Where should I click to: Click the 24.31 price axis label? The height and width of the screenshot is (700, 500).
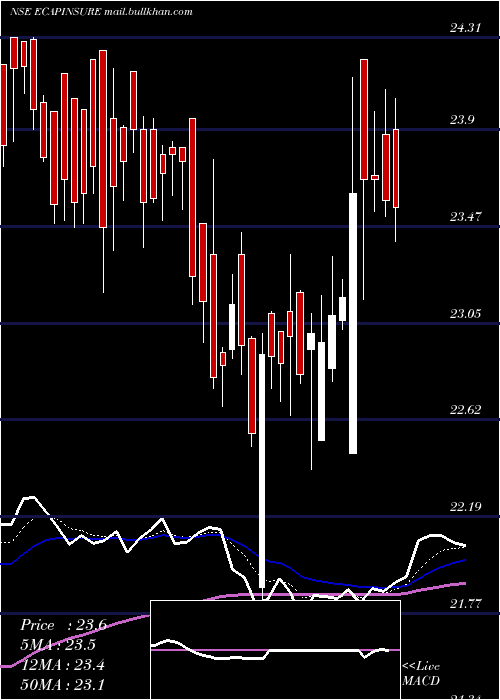coord(465,28)
